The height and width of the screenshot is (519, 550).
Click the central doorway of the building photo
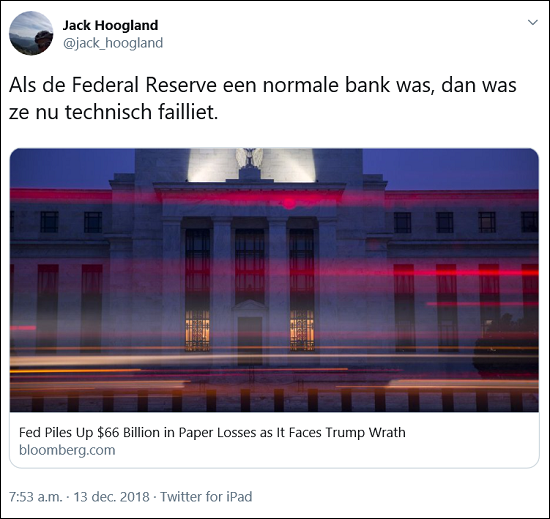coord(249,339)
